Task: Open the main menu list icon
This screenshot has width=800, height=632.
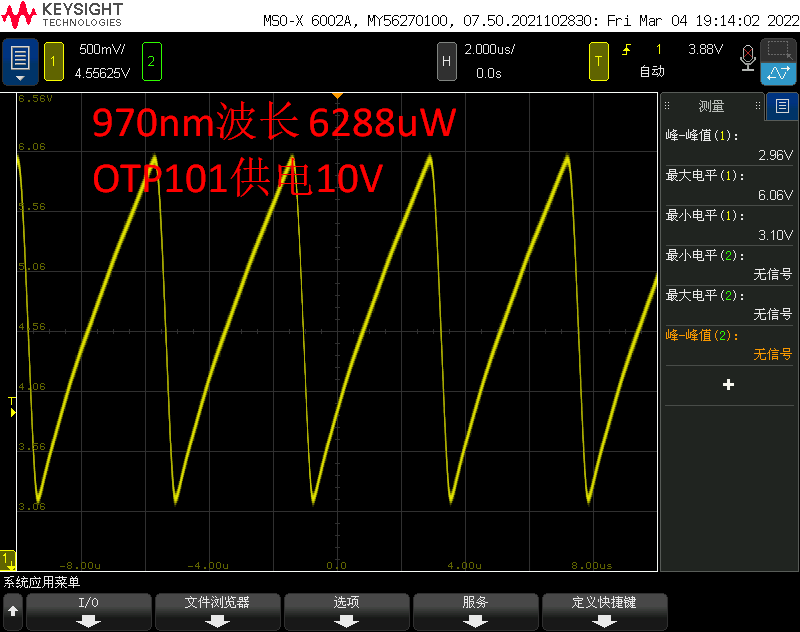Action: [20, 62]
